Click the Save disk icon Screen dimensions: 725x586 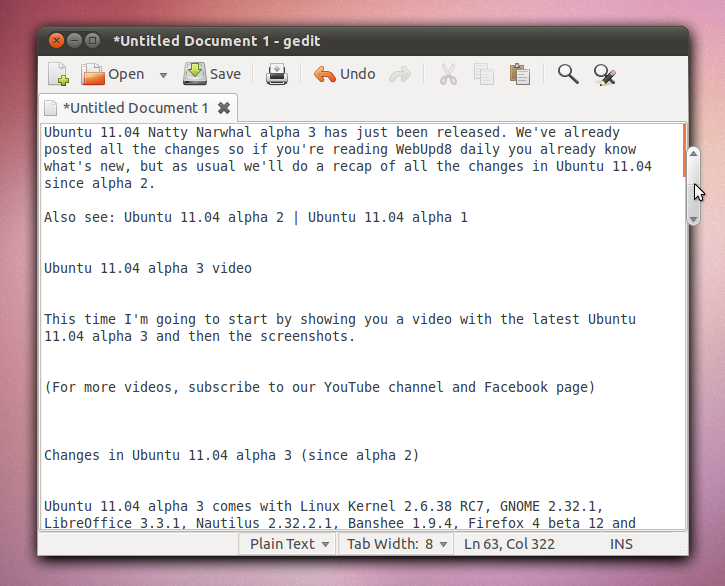coord(195,74)
